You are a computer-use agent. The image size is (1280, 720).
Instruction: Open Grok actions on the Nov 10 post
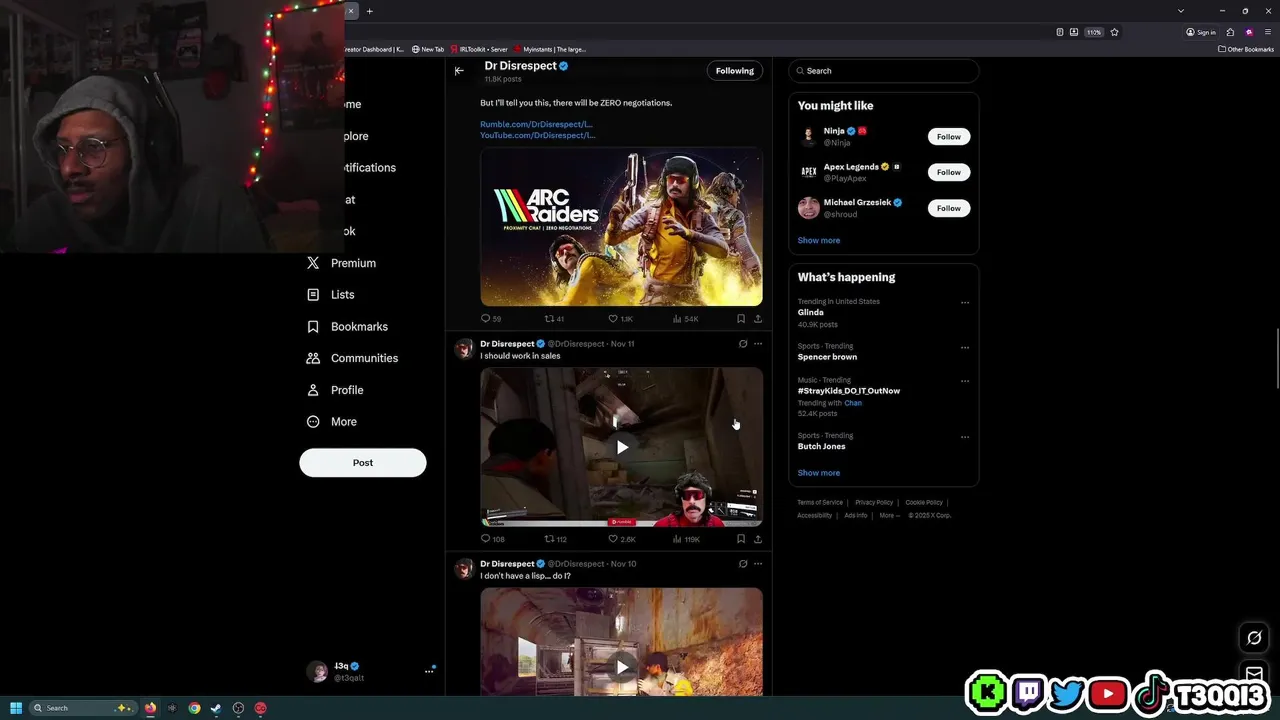click(742, 564)
